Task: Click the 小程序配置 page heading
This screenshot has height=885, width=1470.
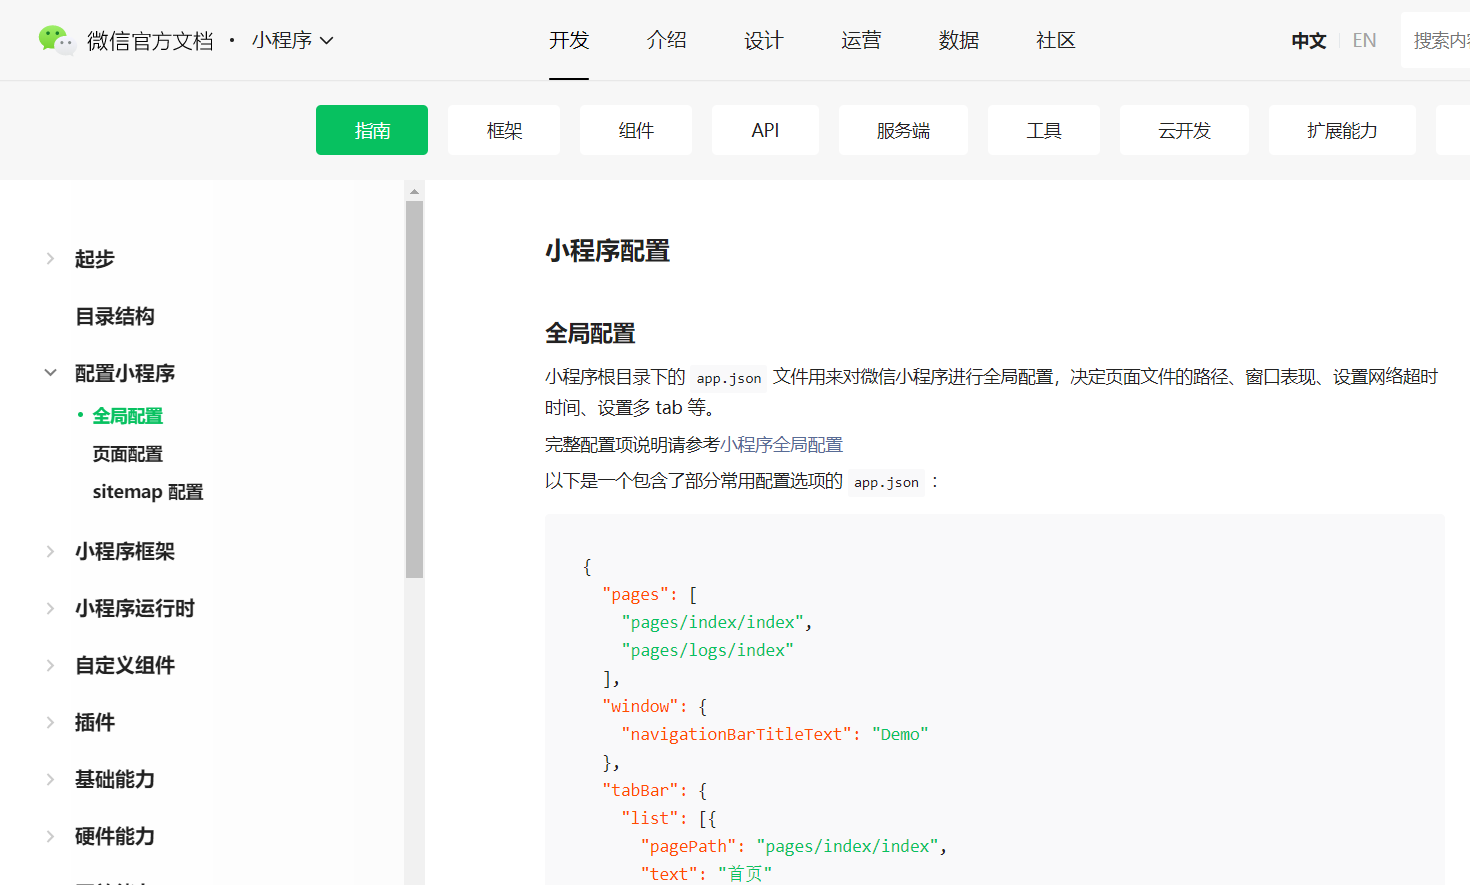Action: pos(608,251)
